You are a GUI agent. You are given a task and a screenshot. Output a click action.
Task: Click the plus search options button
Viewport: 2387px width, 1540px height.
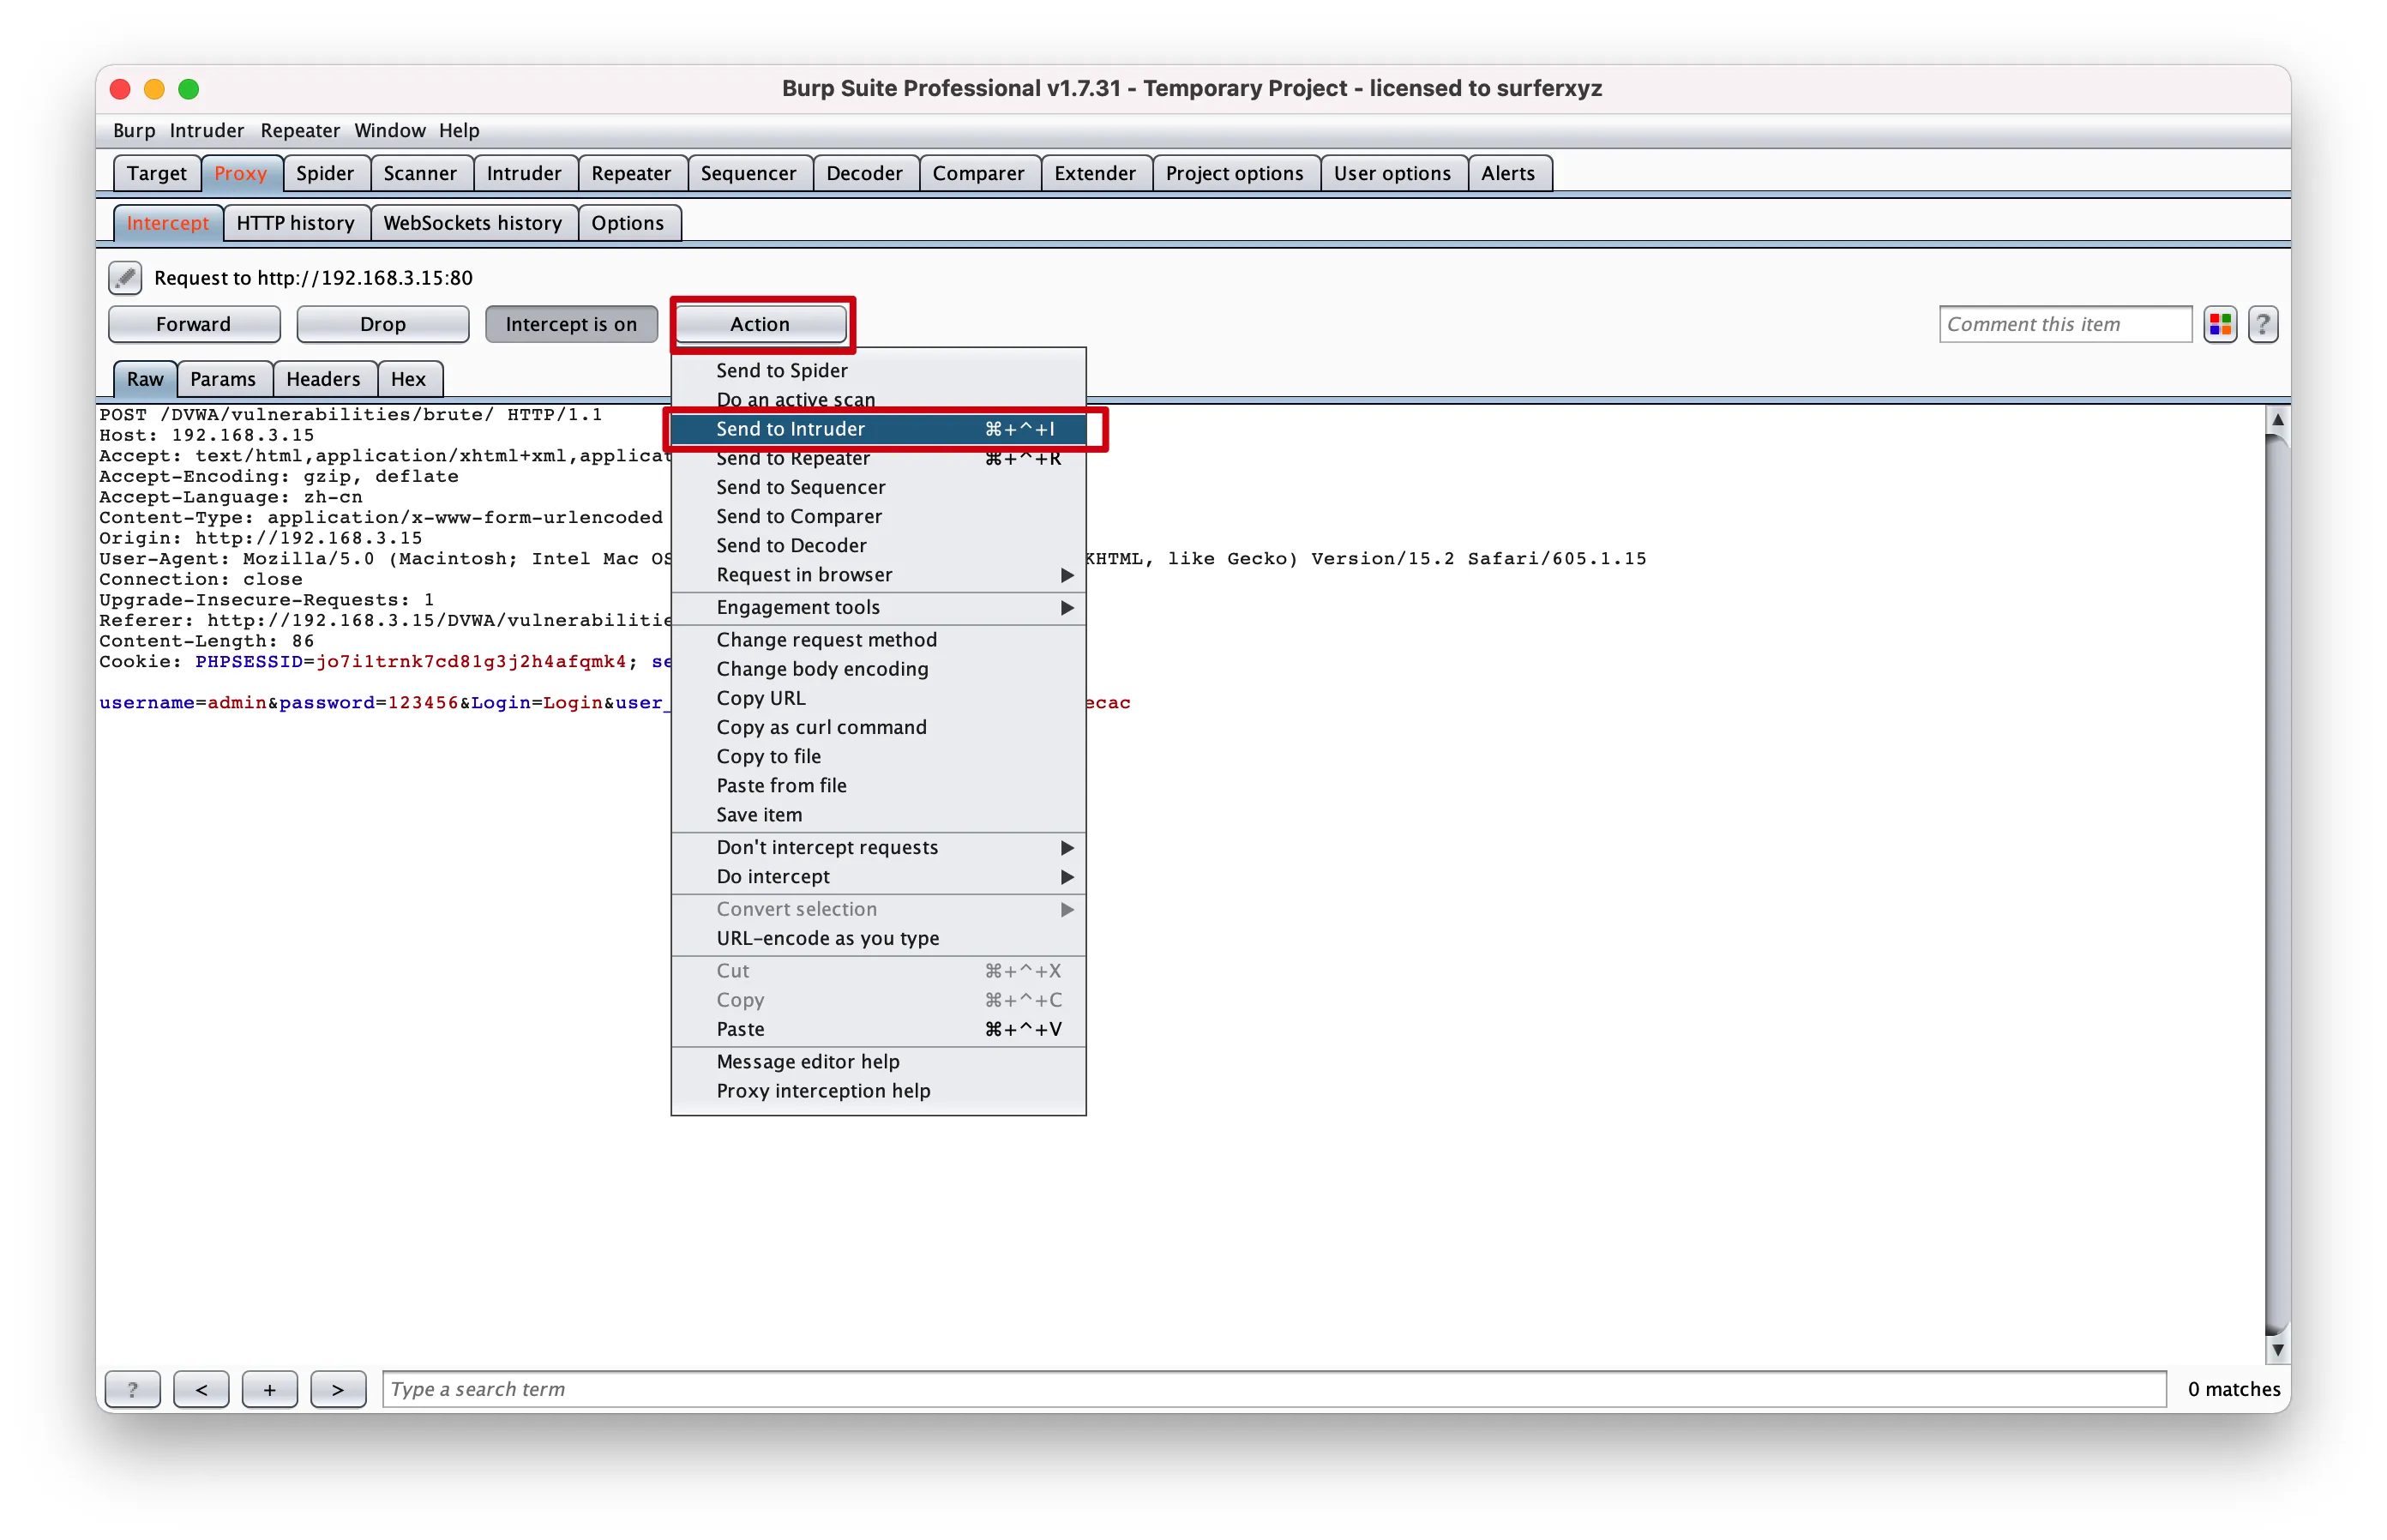[x=269, y=1389]
